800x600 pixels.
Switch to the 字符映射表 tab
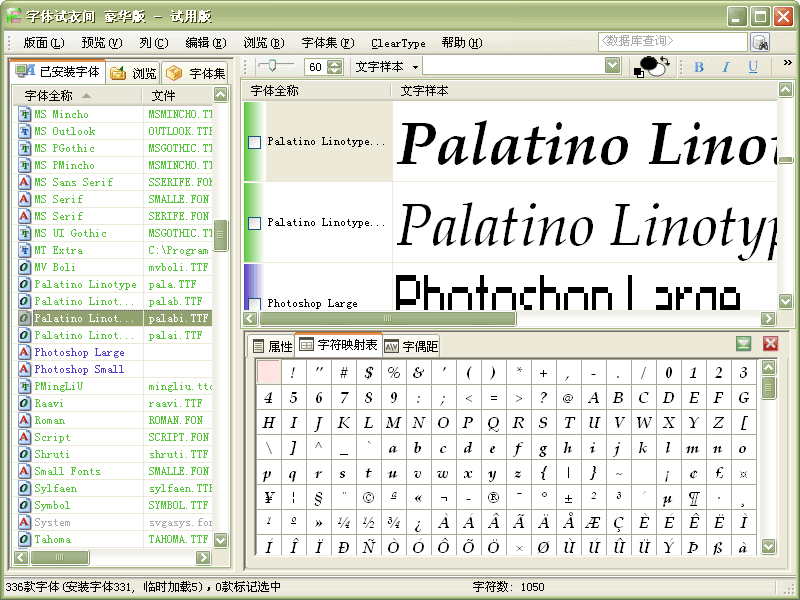(x=338, y=345)
